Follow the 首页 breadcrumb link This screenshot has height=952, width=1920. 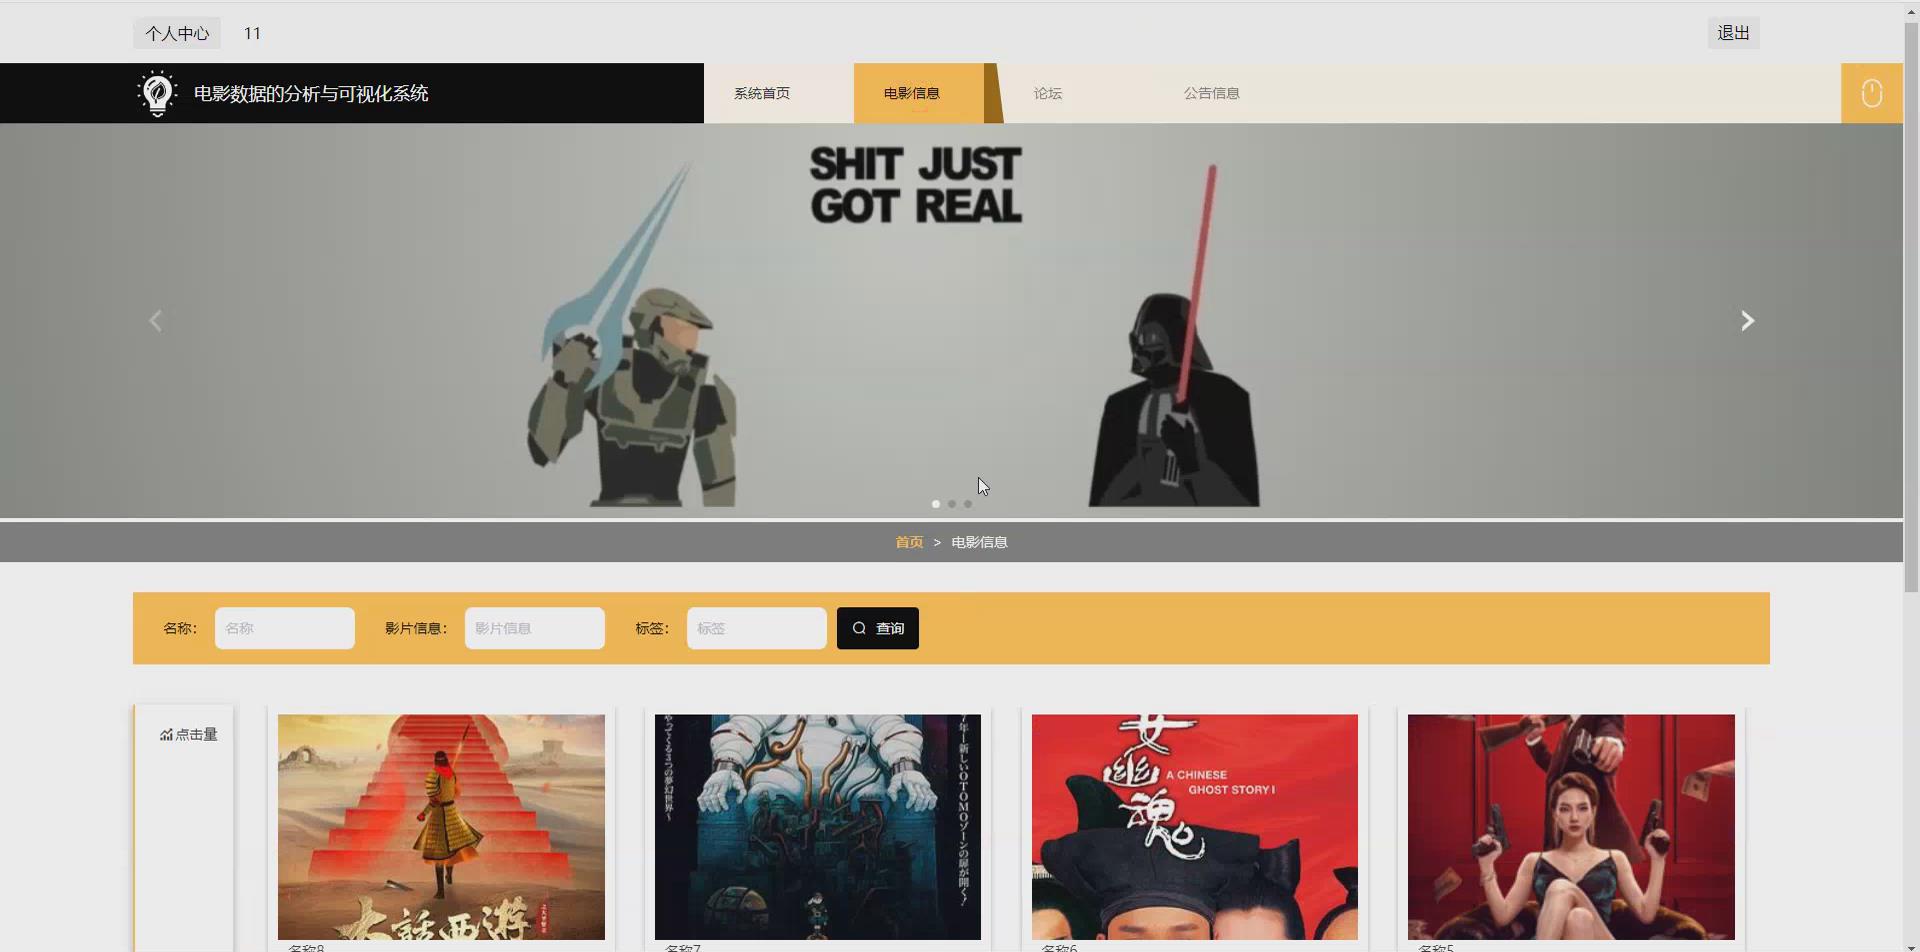909,542
